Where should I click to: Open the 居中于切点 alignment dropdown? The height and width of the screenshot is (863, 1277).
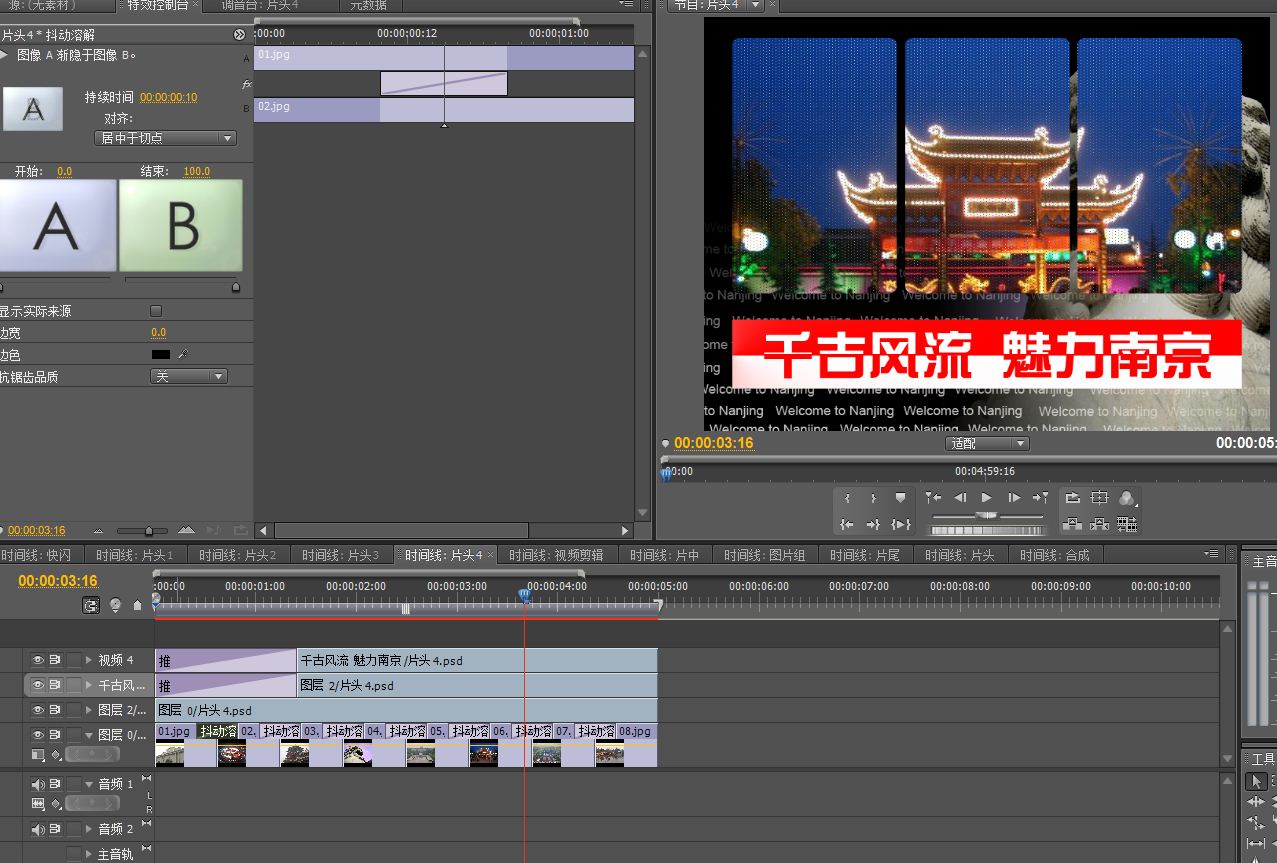[x=165, y=138]
